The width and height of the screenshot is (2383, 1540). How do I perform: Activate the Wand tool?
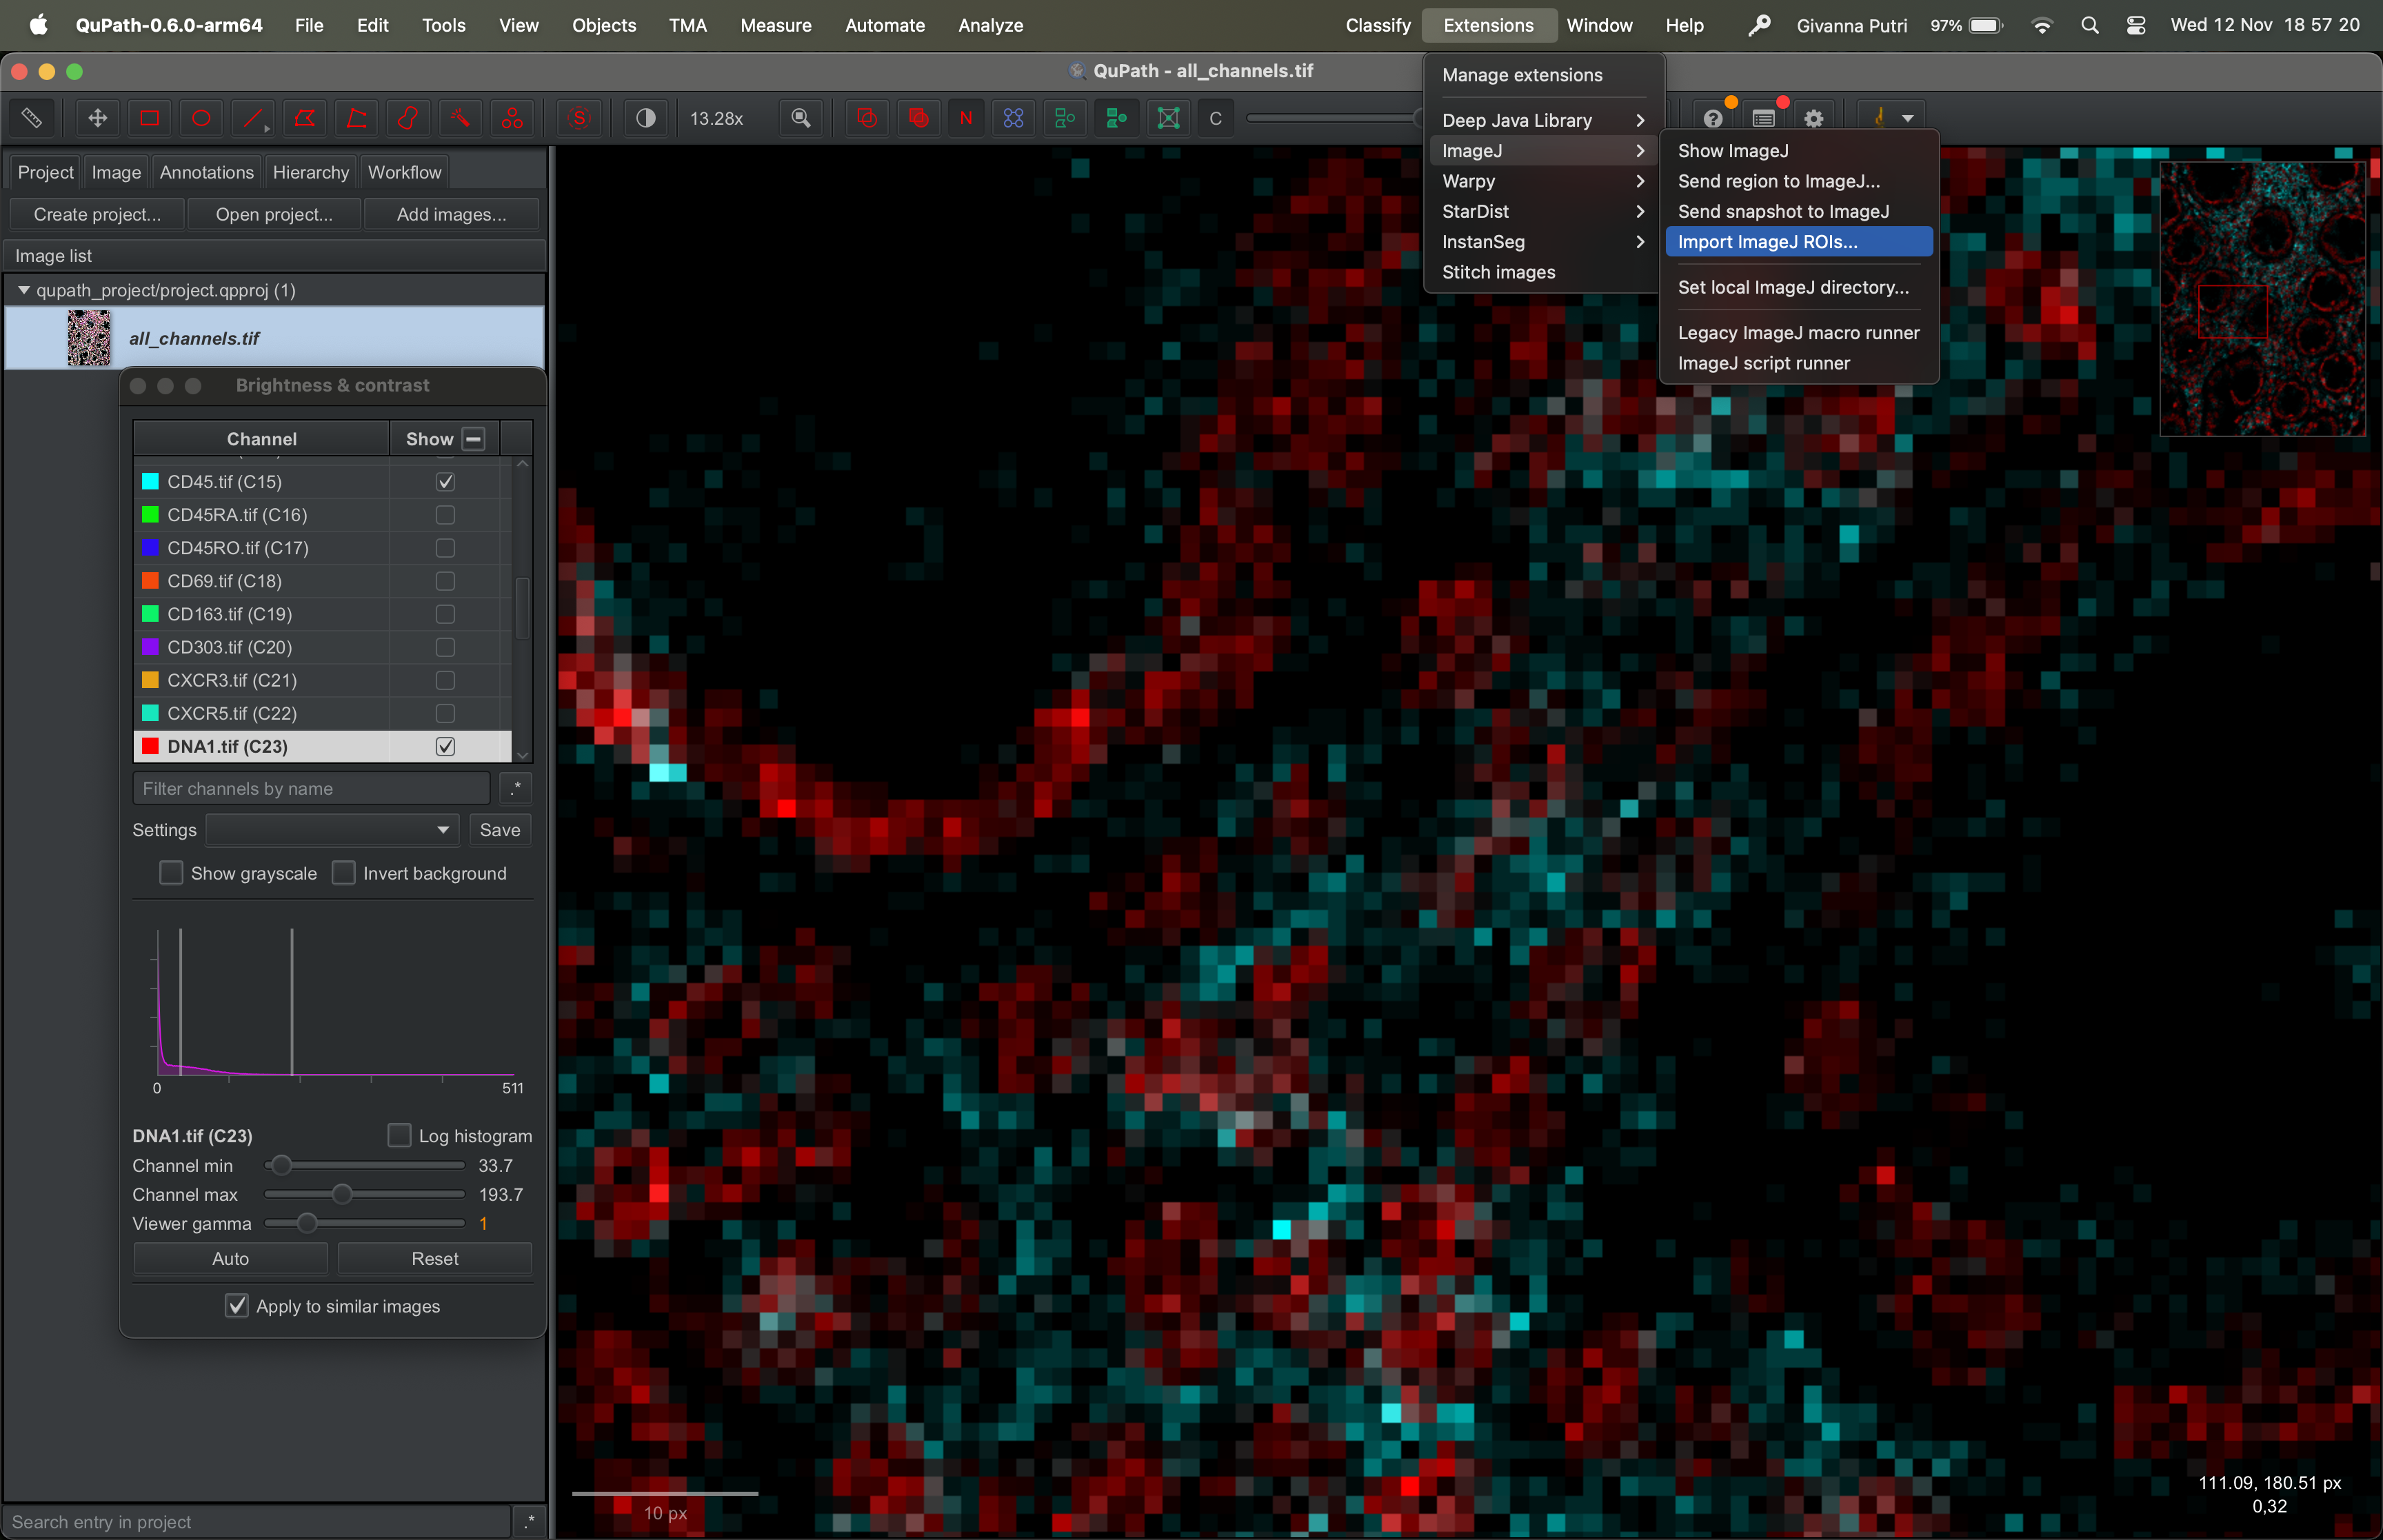coord(460,118)
